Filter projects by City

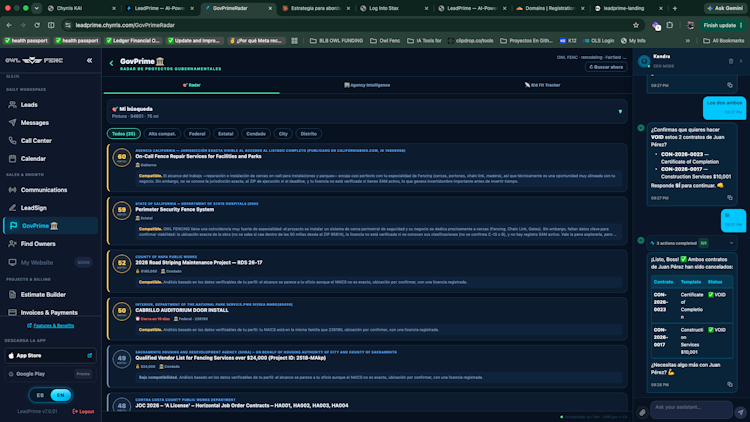click(283, 133)
